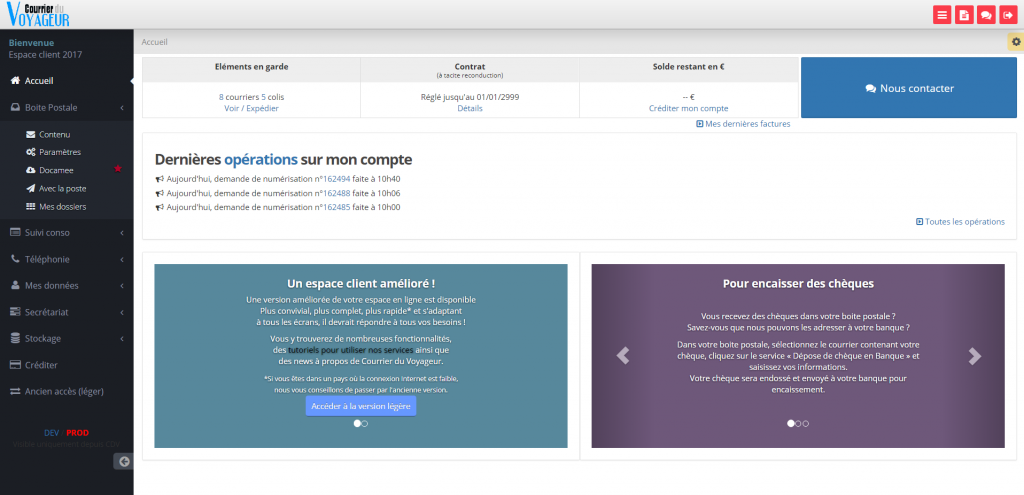Select second dot in cheque carousel
1024x495 pixels.
pyautogui.click(x=798, y=424)
